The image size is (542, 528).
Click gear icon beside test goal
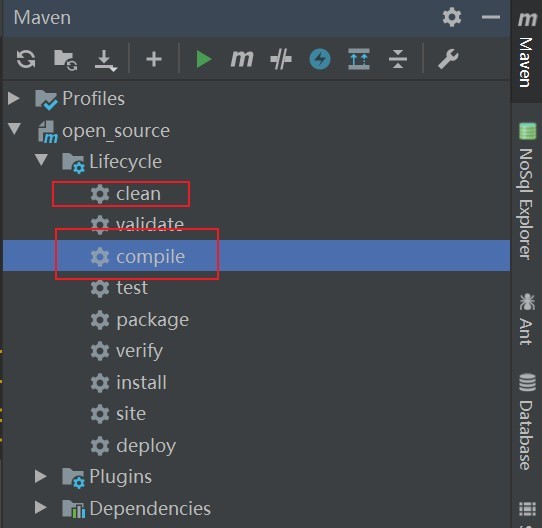click(x=100, y=288)
